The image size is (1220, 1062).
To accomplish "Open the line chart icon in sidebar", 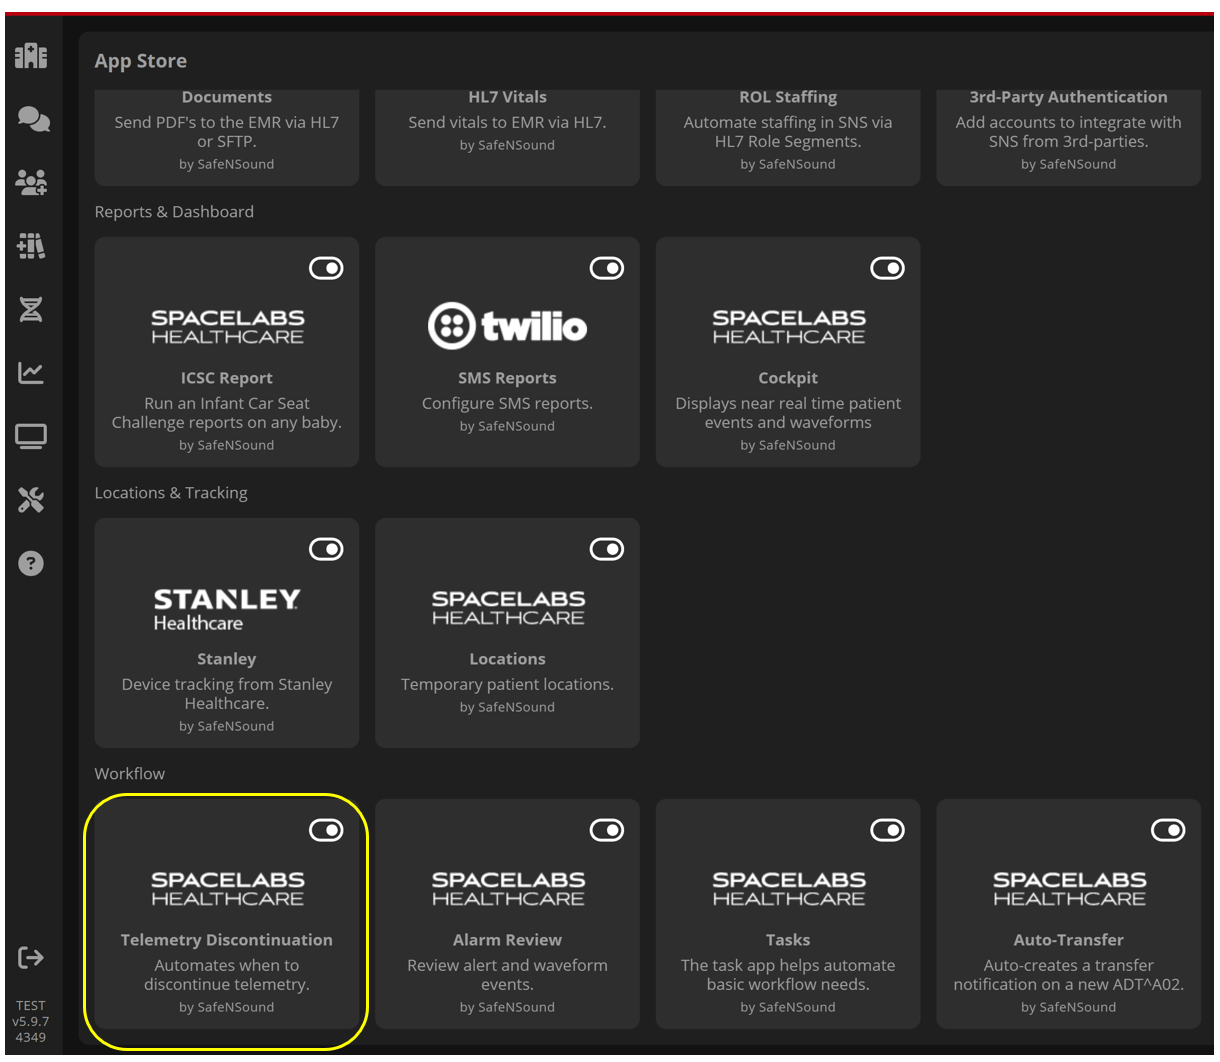I will click(x=31, y=372).
